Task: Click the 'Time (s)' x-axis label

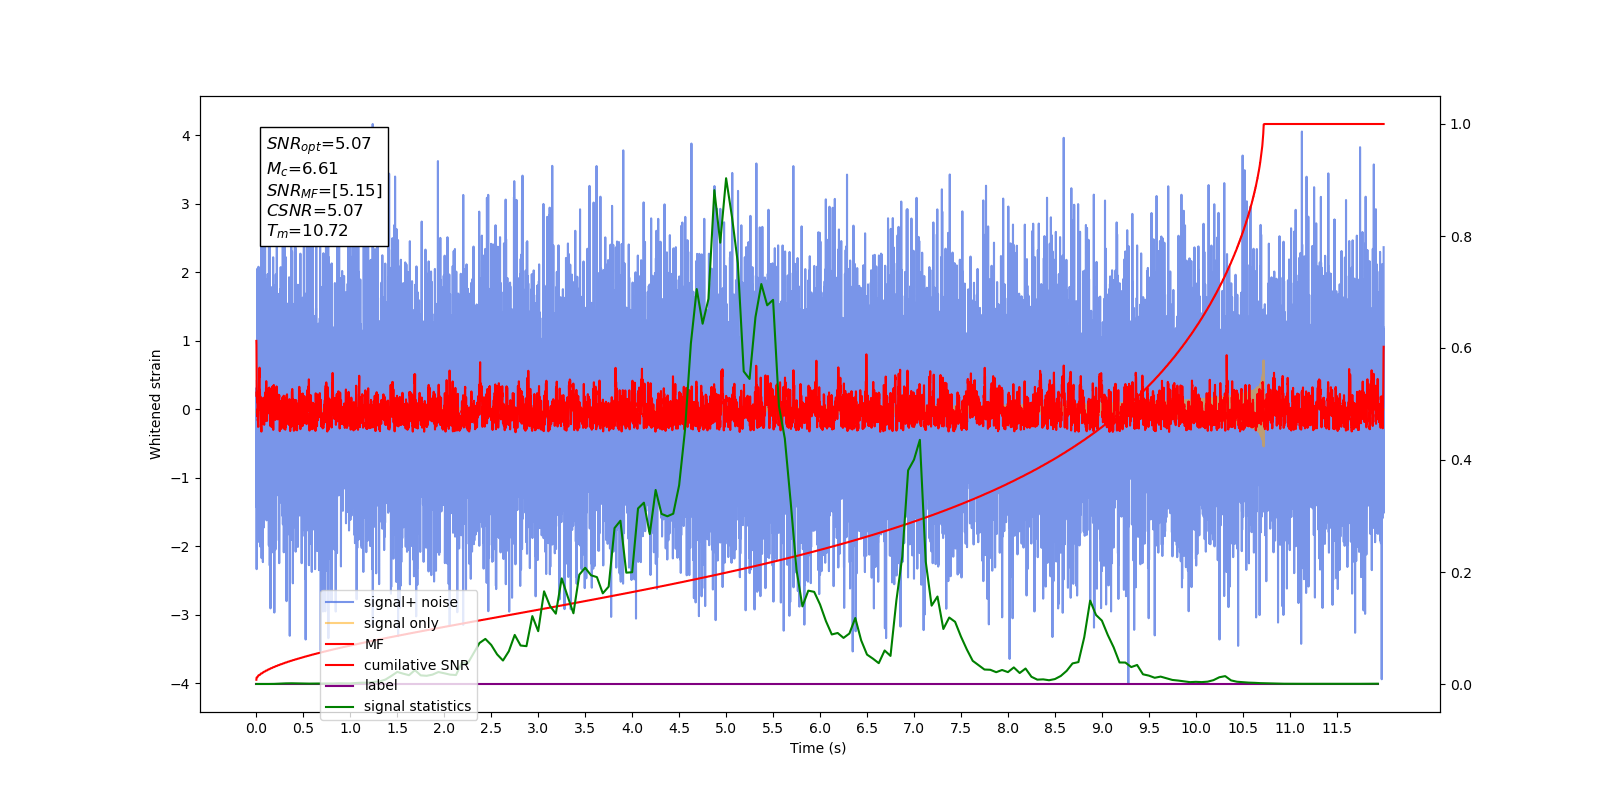Action: point(818,748)
